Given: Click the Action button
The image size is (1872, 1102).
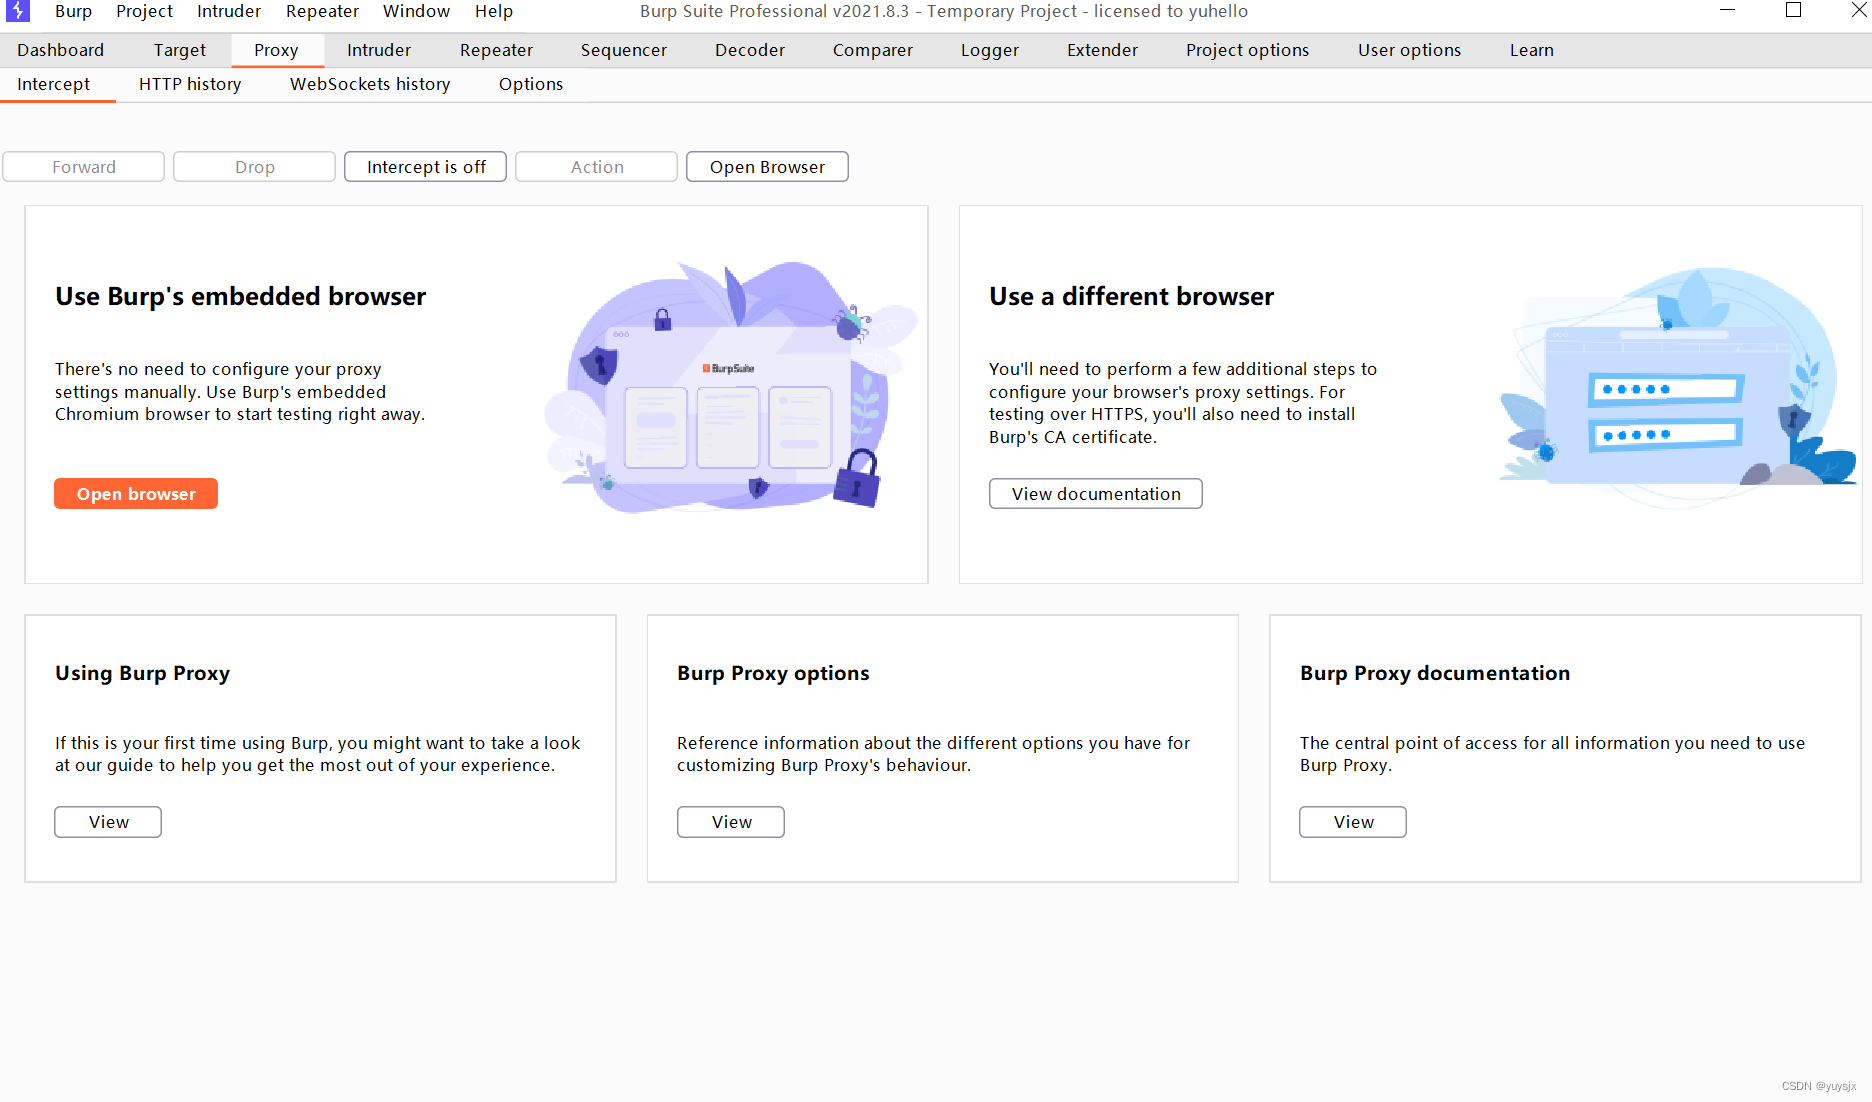Looking at the screenshot, I should 597,167.
